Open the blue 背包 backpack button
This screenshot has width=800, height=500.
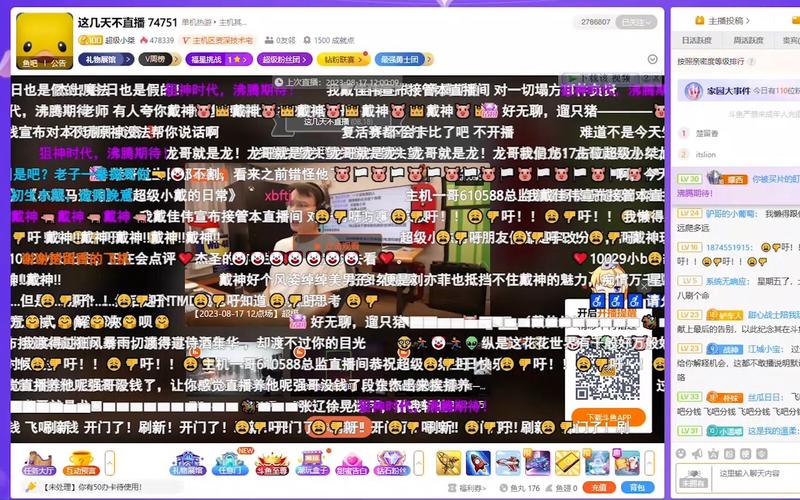pyautogui.click(x=638, y=487)
